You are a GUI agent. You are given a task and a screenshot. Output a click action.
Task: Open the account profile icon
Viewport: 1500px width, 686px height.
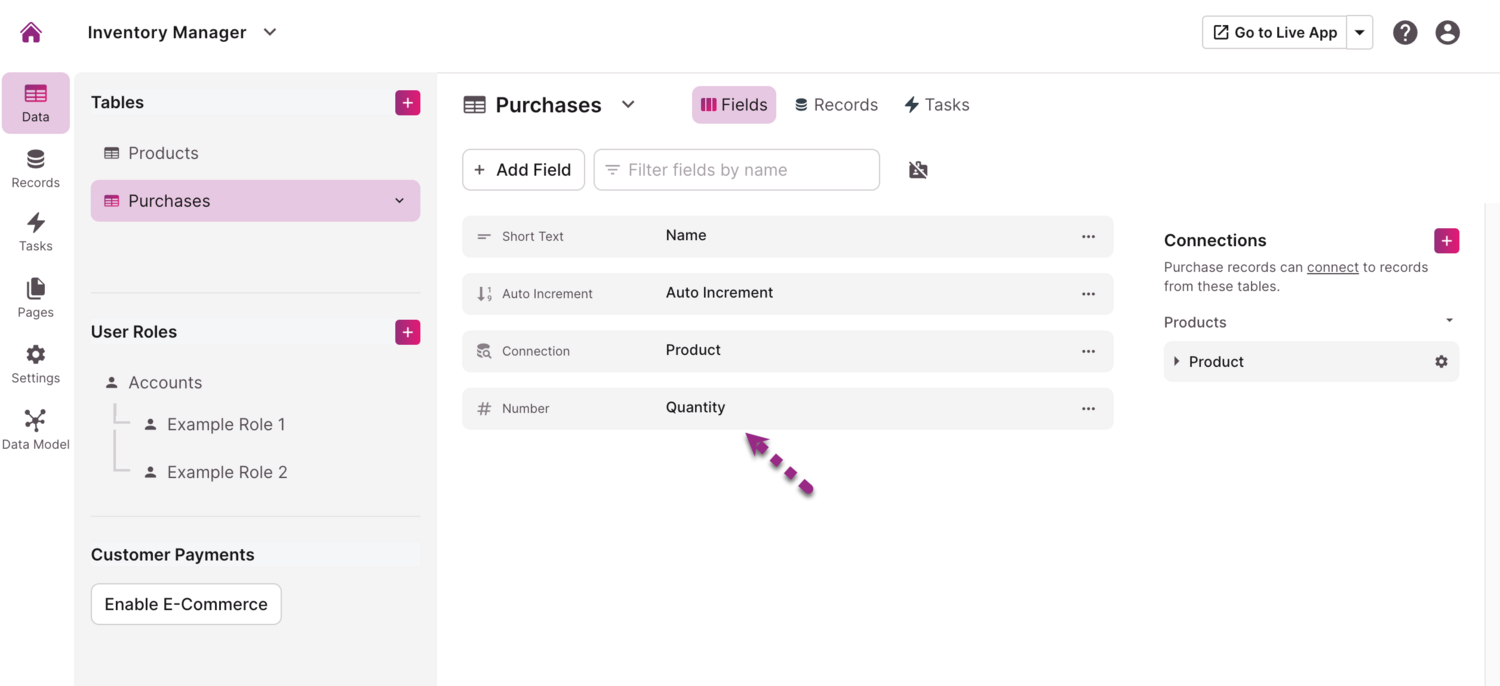click(1447, 32)
